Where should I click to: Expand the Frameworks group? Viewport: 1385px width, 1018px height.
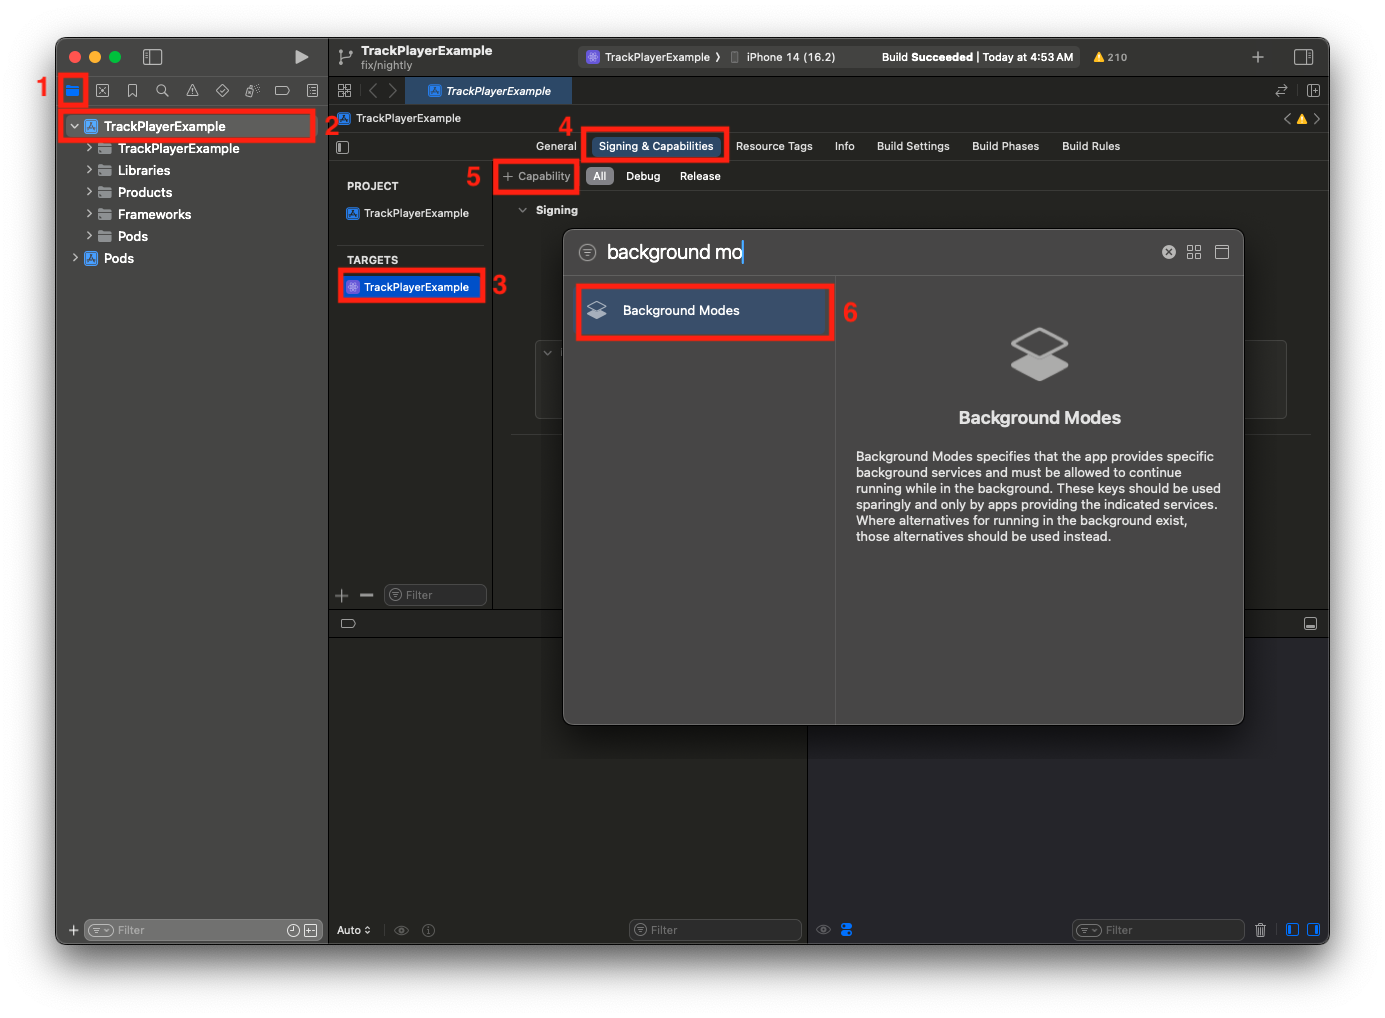pos(89,214)
